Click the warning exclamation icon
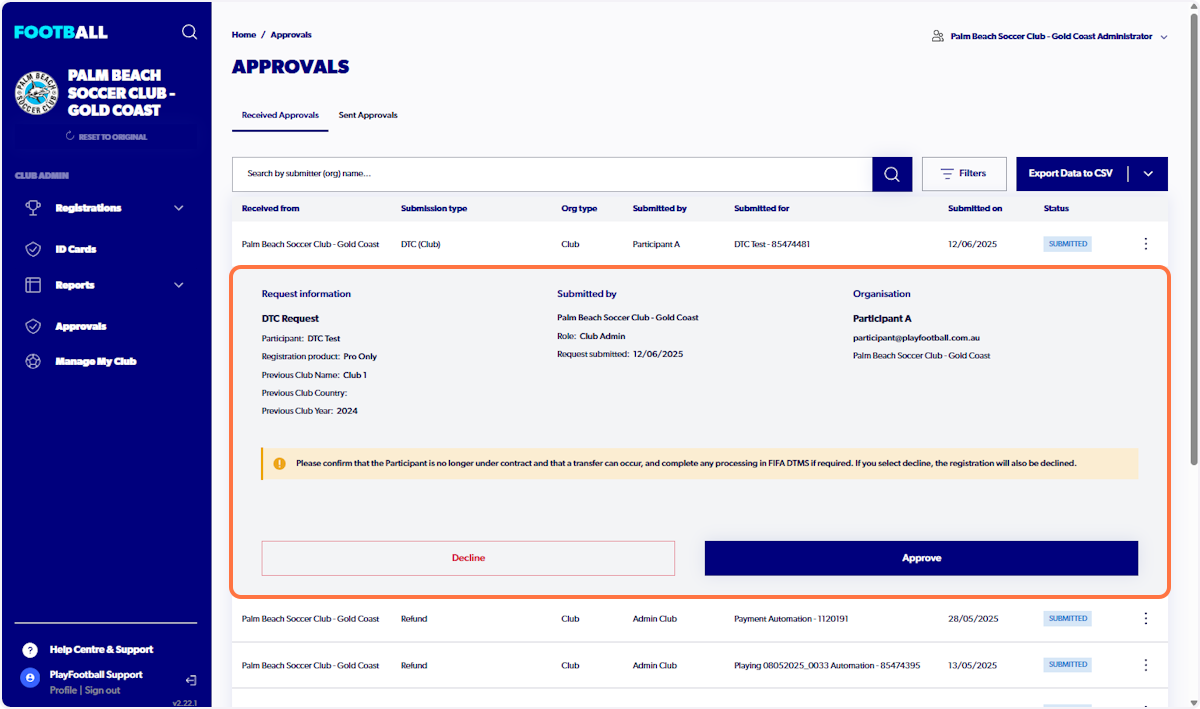The width and height of the screenshot is (1200, 709). (279, 464)
